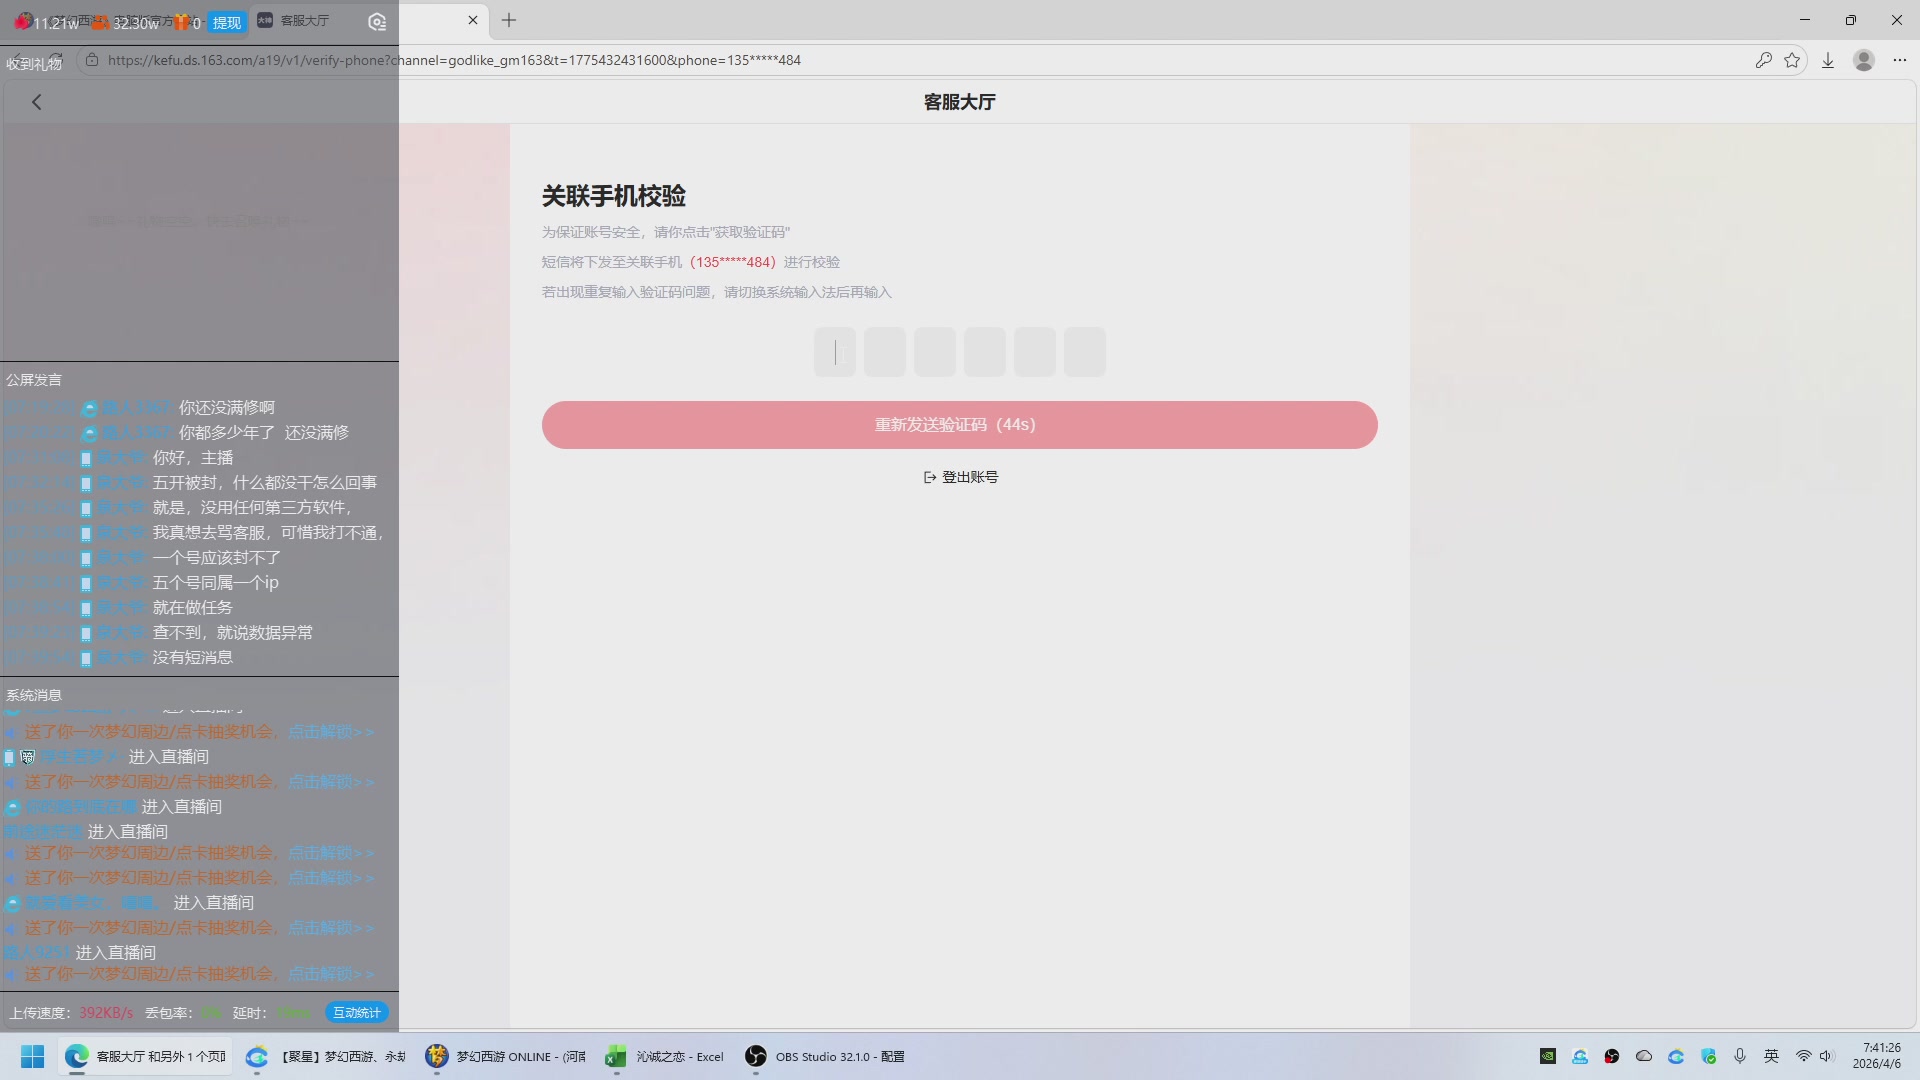
Task: Click the 英 input method indicator
Action: (x=1771, y=1056)
